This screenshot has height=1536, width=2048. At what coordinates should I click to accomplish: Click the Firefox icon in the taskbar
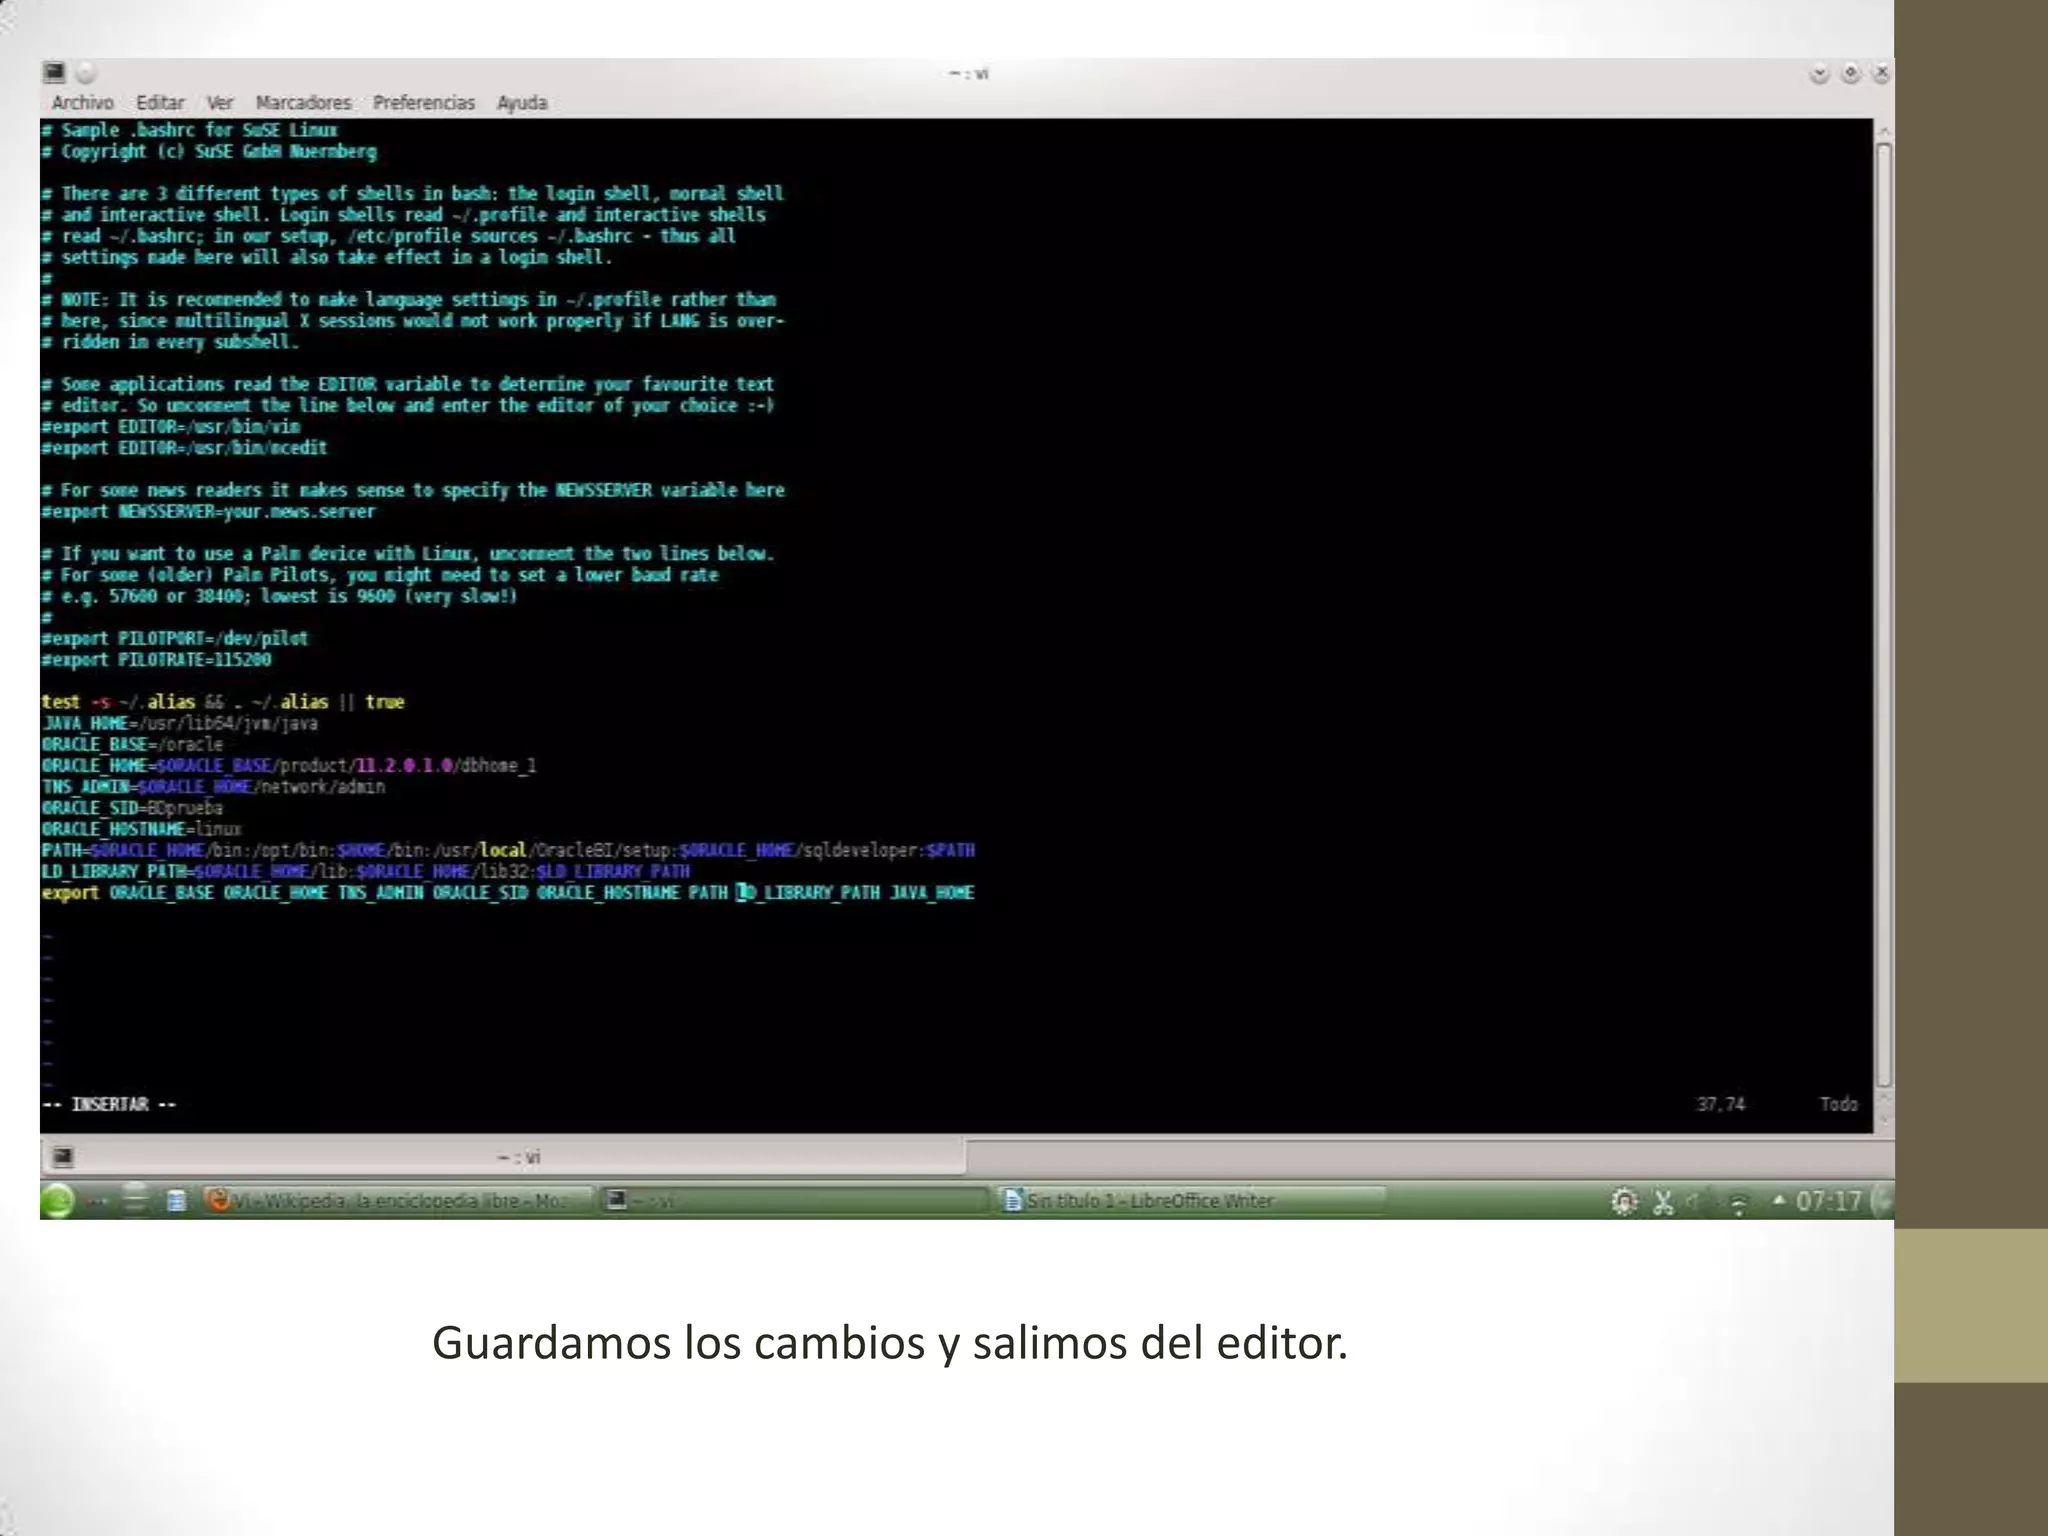coord(218,1200)
